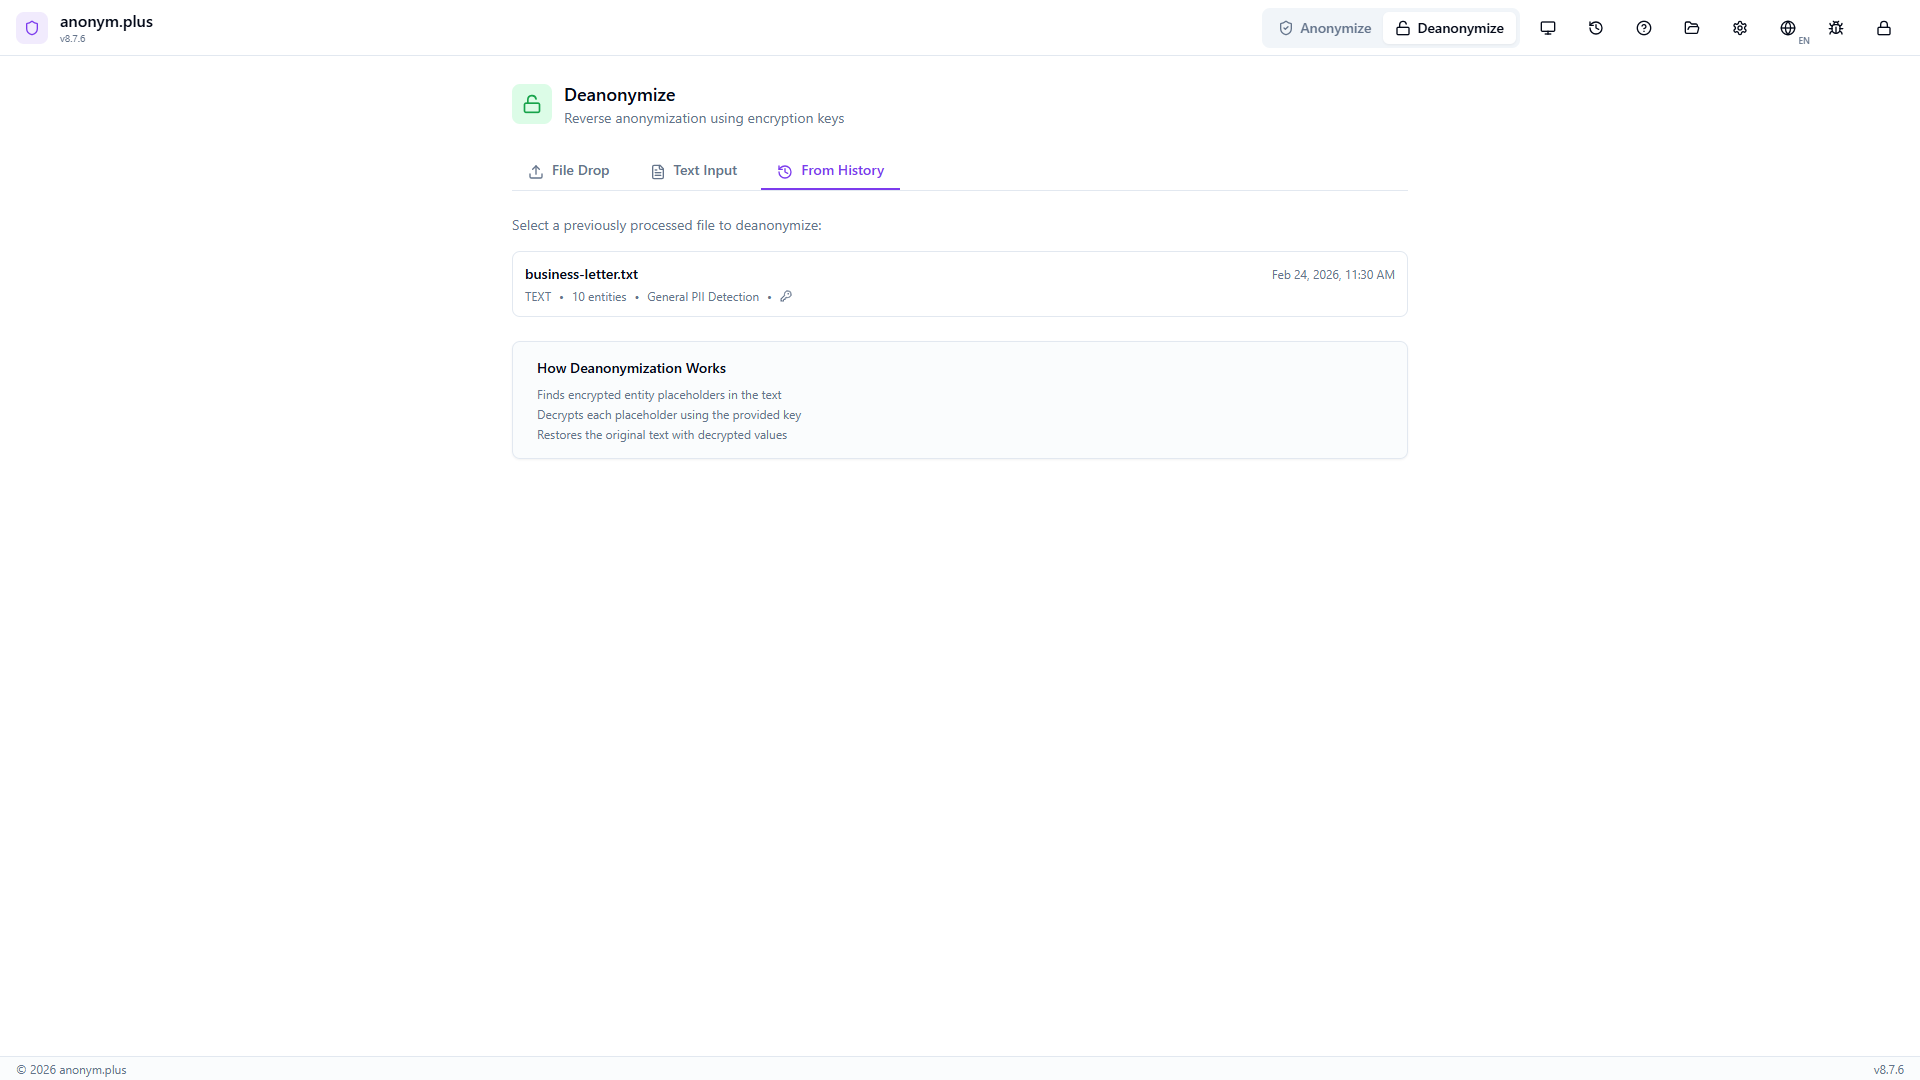Click the anonym.plus shield logo
The width and height of the screenshot is (1920, 1080).
[32, 28]
